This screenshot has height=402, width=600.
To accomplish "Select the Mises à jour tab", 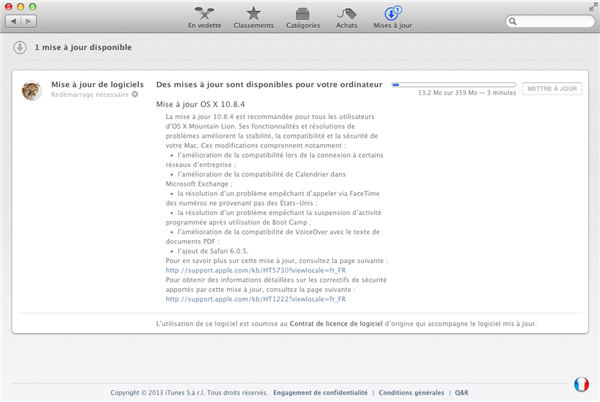I will click(x=393, y=18).
